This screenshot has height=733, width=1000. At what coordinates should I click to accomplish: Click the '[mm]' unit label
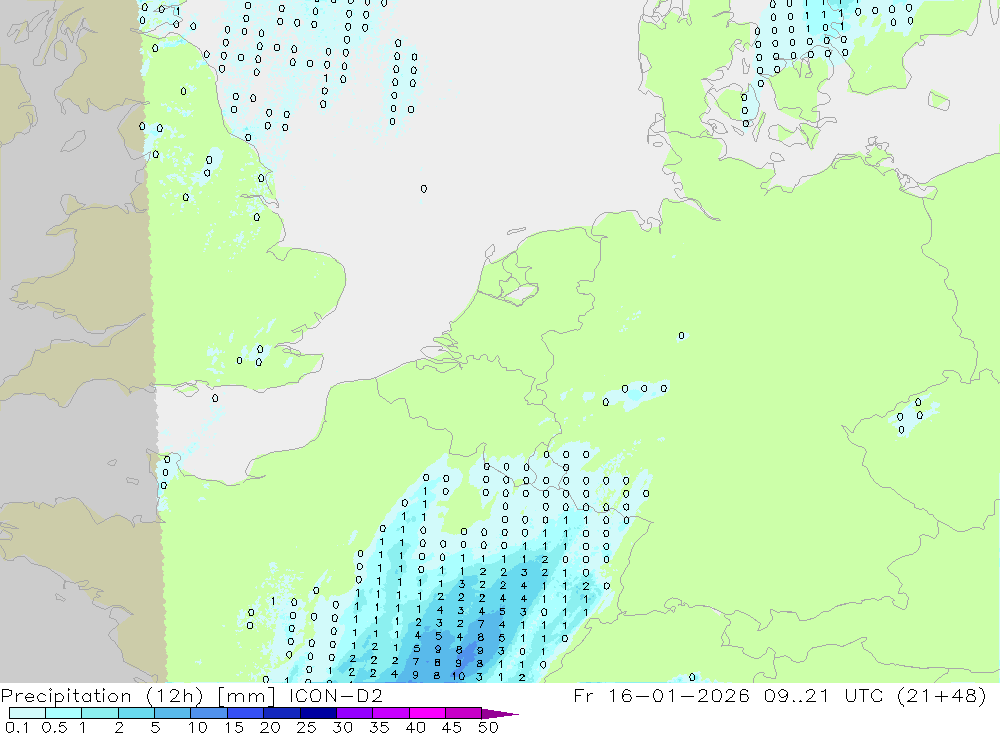pyautogui.click(x=246, y=695)
